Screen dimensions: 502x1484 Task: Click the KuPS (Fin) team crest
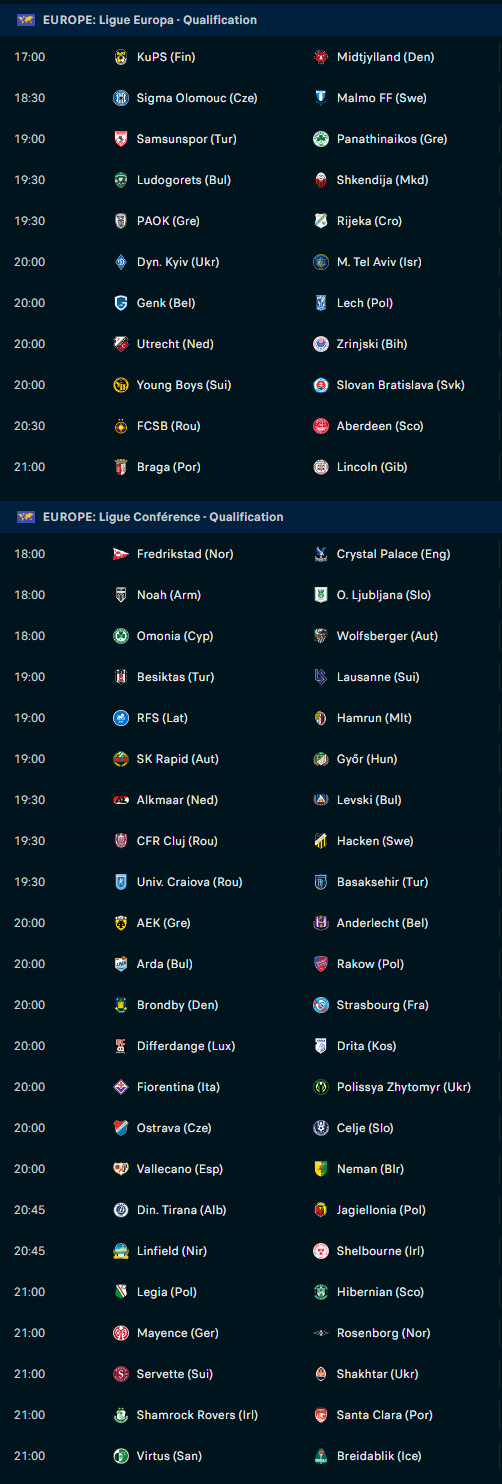(x=121, y=57)
